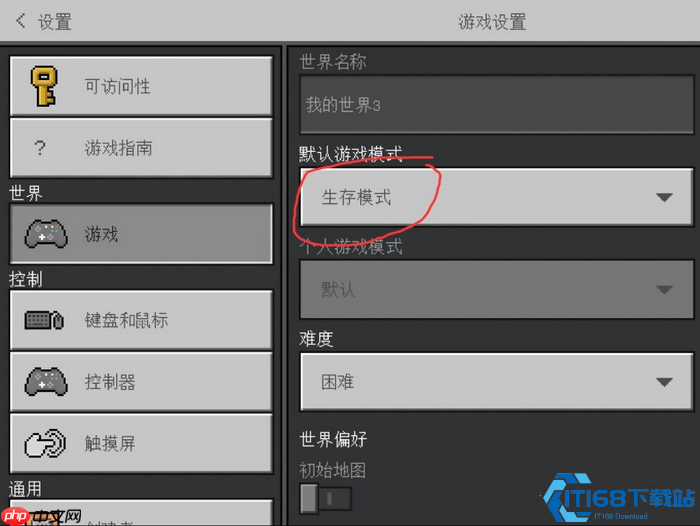
Task: Expand the 难度 dropdown showing 困难
Action: coord(497,382)
